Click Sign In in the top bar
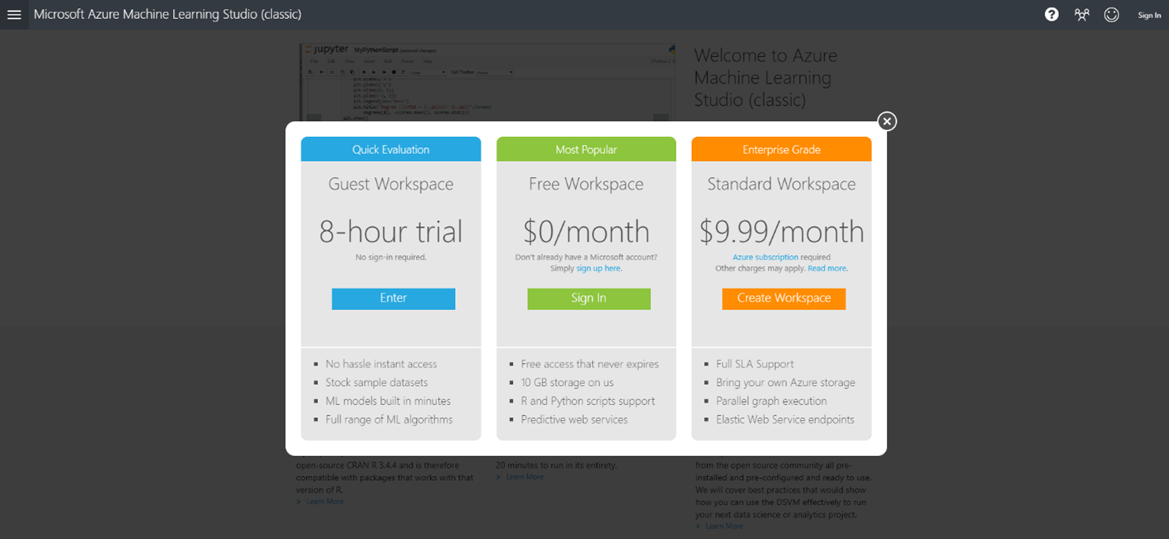The height and width of the screenshot is (539, 1169). (x=1149, y=16)
